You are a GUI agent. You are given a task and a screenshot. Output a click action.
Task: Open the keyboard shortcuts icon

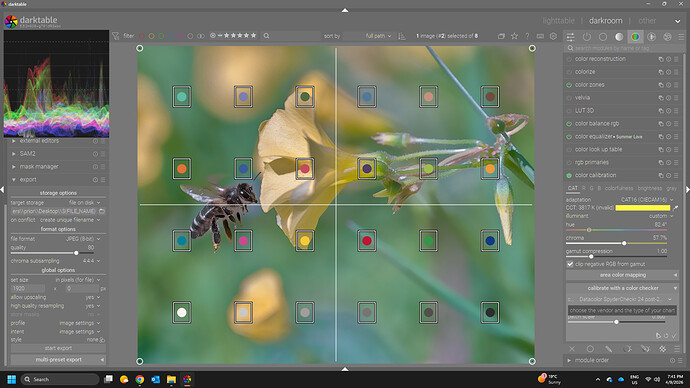540,36
